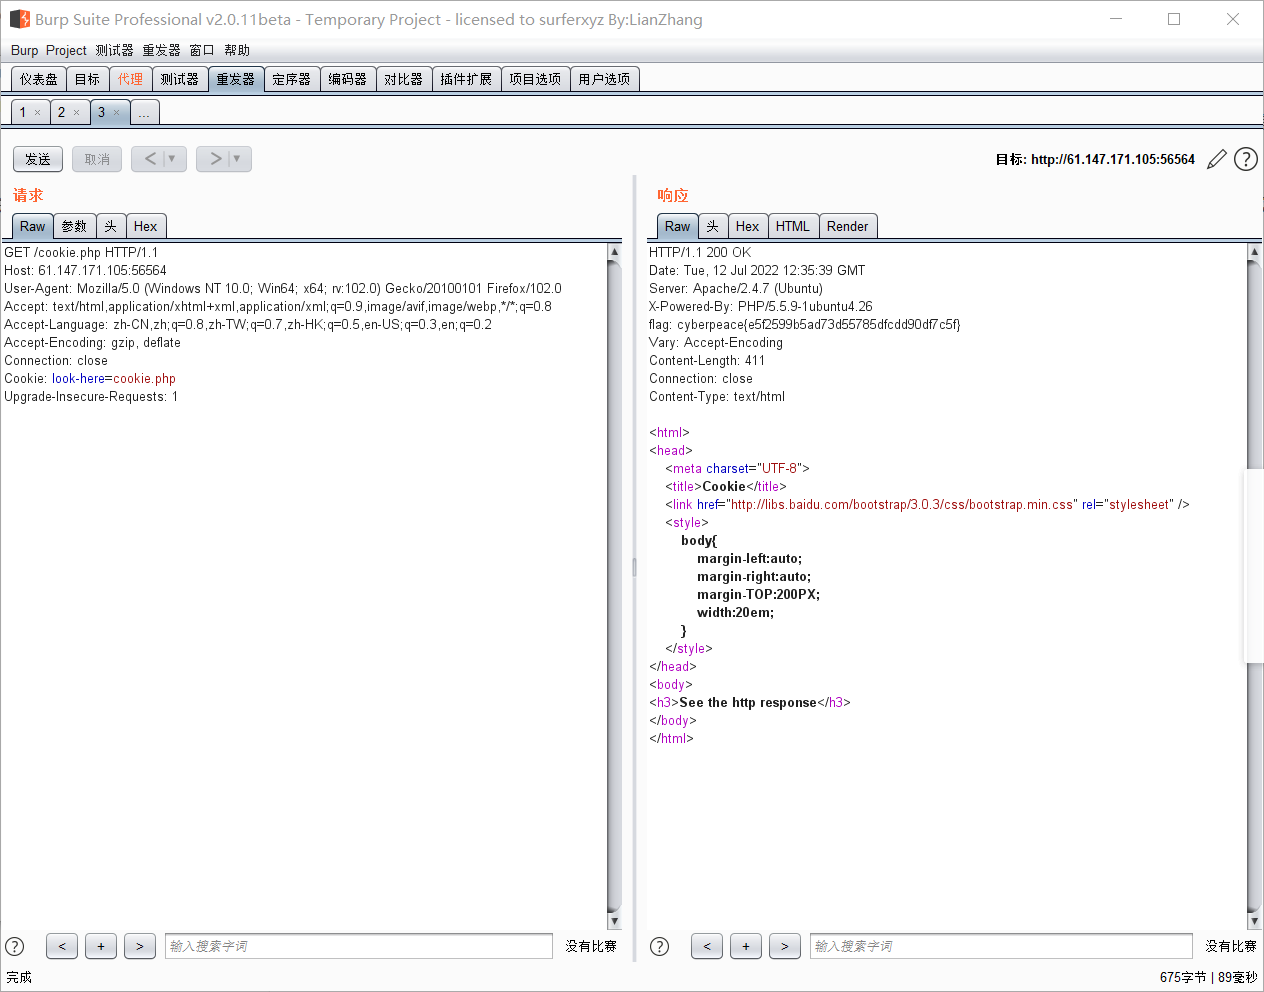The height and width of the screenshot is (992, 1264).
Task: Click the help icon below response panel
Action: click(660, 946)
